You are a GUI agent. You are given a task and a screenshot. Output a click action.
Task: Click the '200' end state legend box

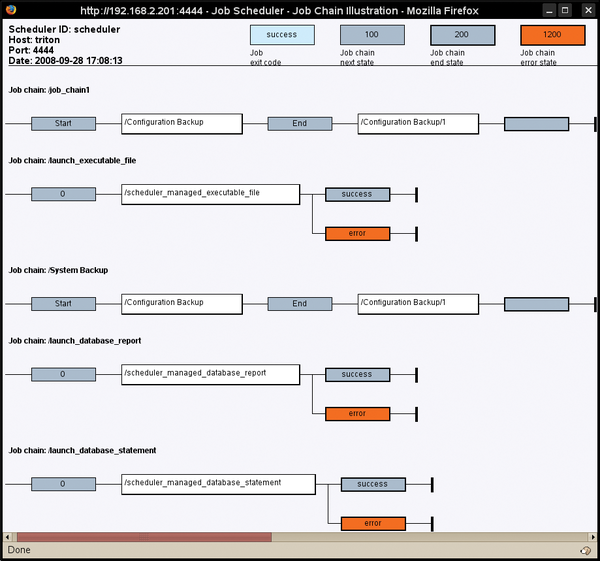pos(463,35)
